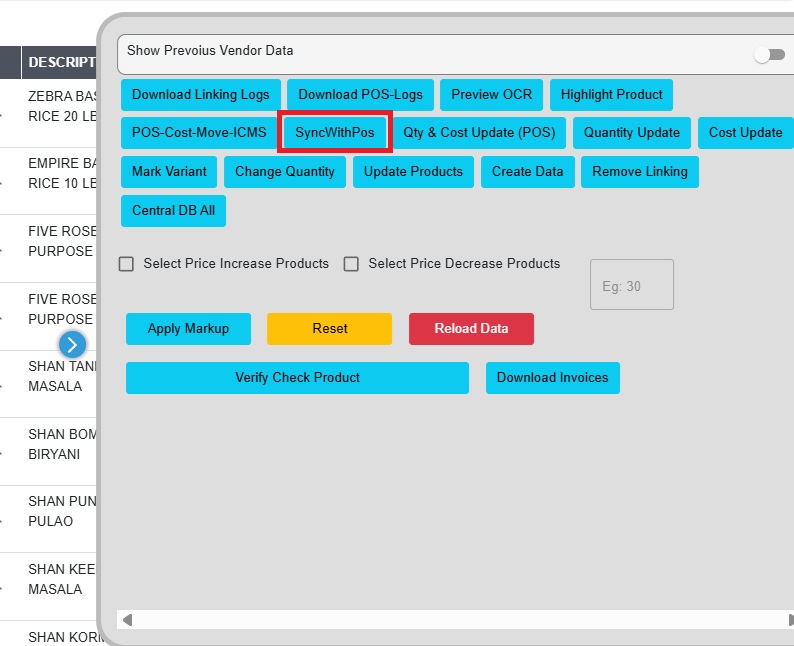Click Central DB All button

pyautogui.click(x=173, y=211)
